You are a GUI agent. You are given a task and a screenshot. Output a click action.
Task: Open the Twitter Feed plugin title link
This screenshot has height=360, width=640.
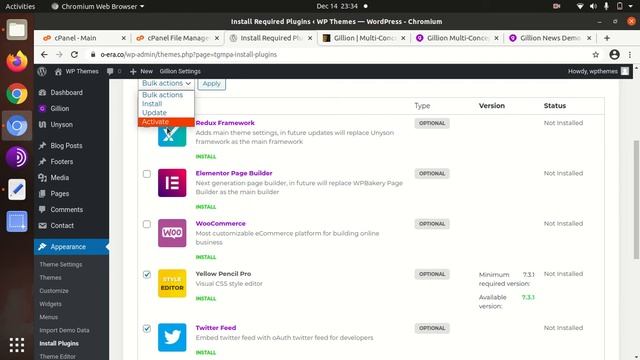click(x=216, y=328)
